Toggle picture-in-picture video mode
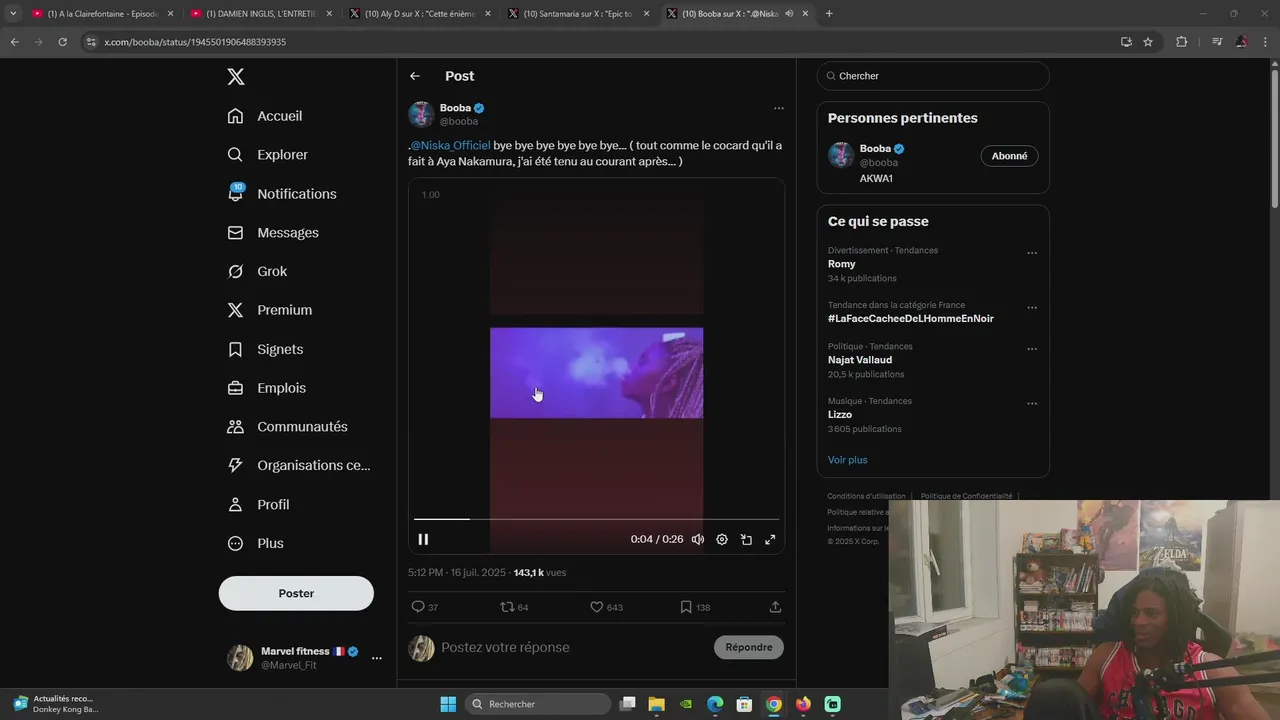This screenshot has width=1280, height=720. point(746,540)
